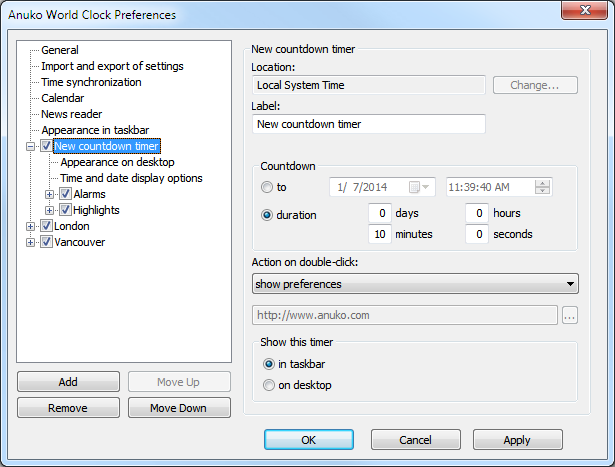Uncheck the New countdown timer checkbox
Image resolution: width=615 pixels, height=467 pixels.
coord(46,146)
